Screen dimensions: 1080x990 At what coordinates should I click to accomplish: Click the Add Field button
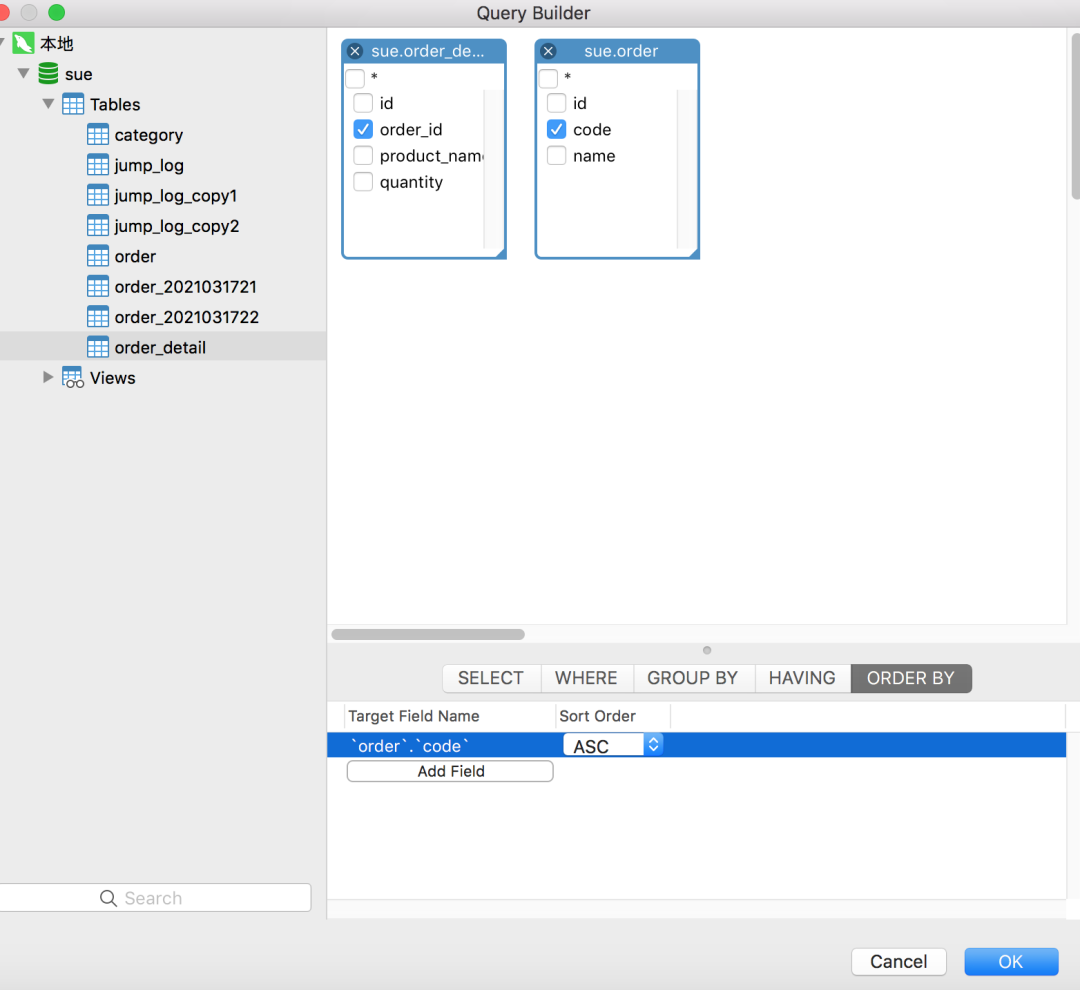click(450, 771)
